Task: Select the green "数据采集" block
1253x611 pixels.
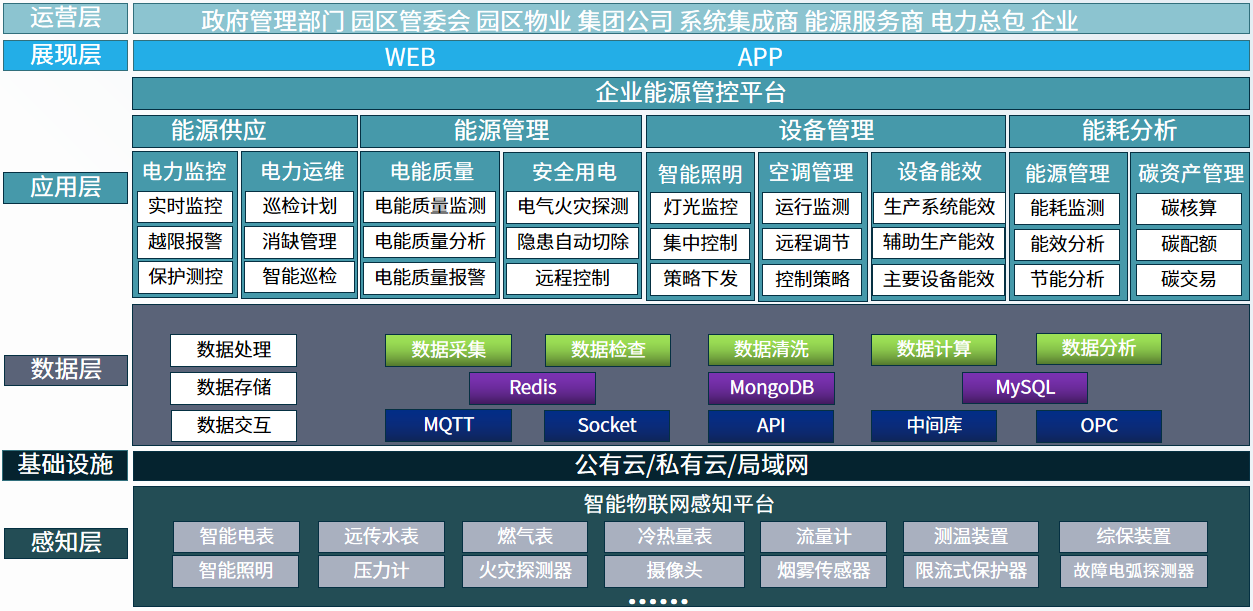Action: (449, 349)
